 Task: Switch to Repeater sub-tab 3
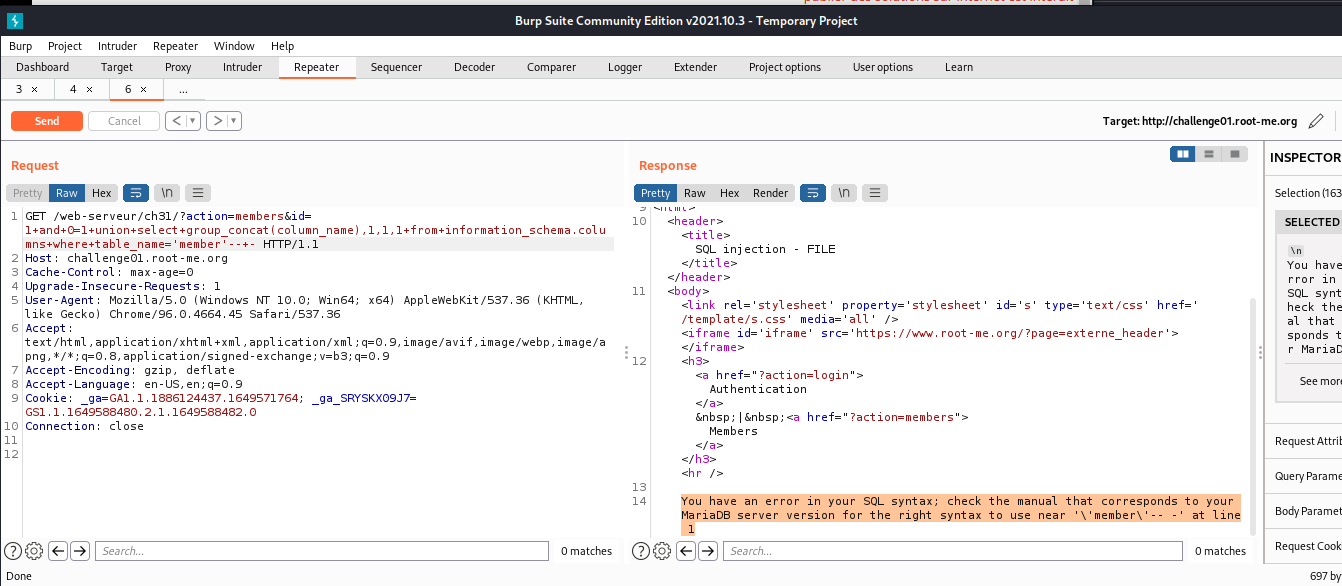[19, 90]
